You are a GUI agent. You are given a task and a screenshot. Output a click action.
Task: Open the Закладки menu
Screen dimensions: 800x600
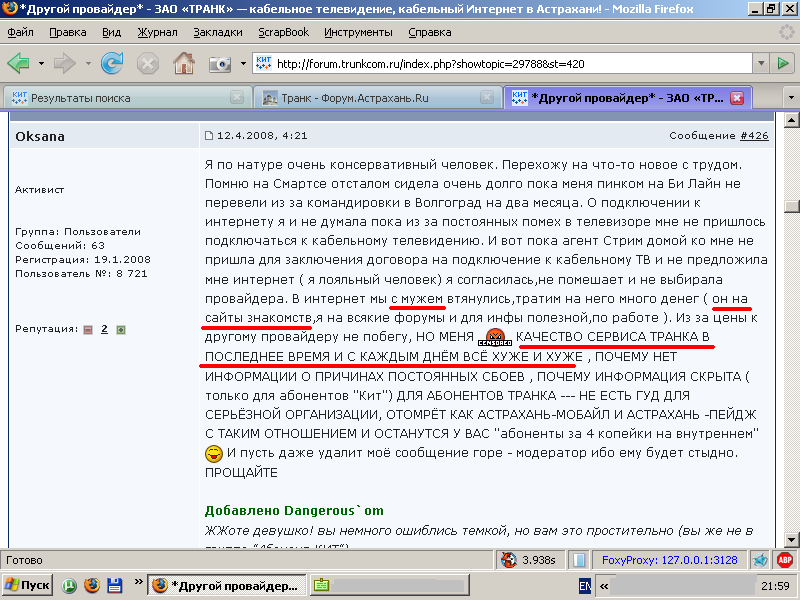[218, 32]
